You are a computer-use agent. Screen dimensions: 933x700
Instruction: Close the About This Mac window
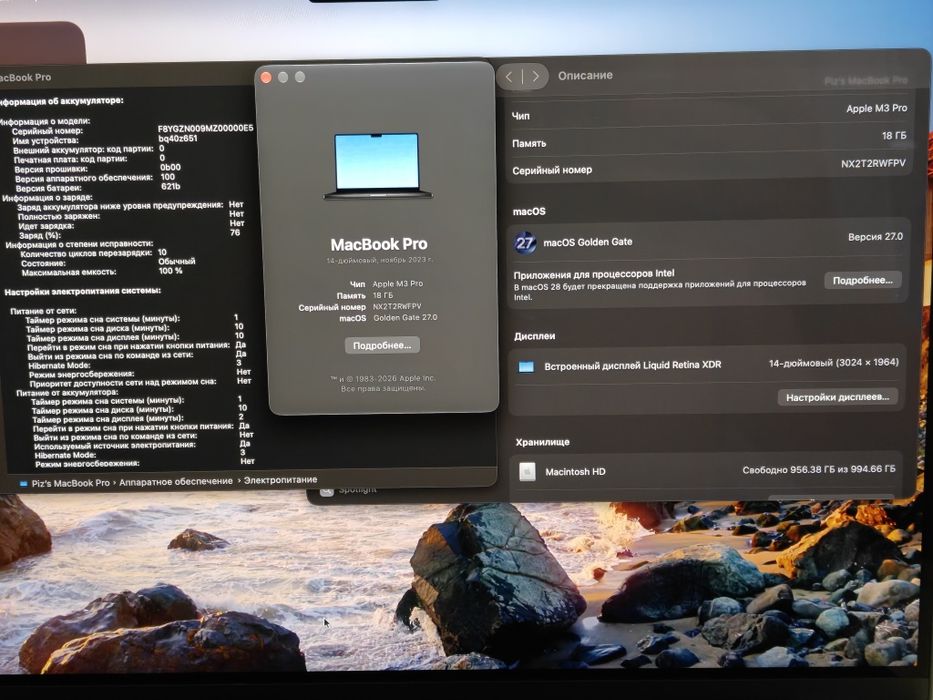266,77
